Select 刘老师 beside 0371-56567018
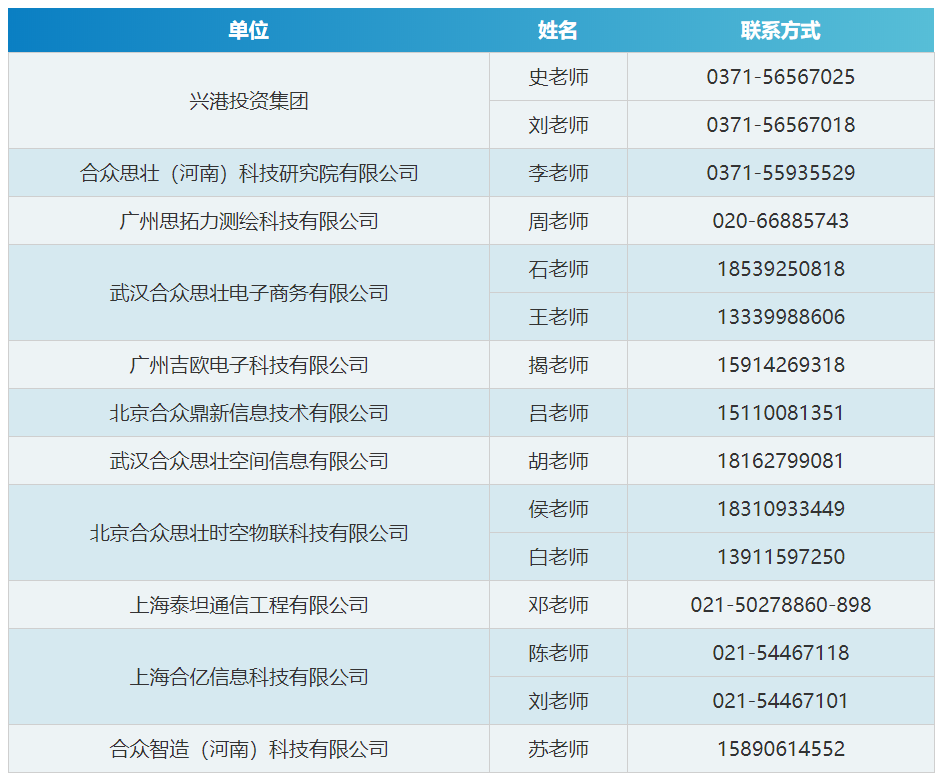This screenshot has height=782, width=944. 558,125
